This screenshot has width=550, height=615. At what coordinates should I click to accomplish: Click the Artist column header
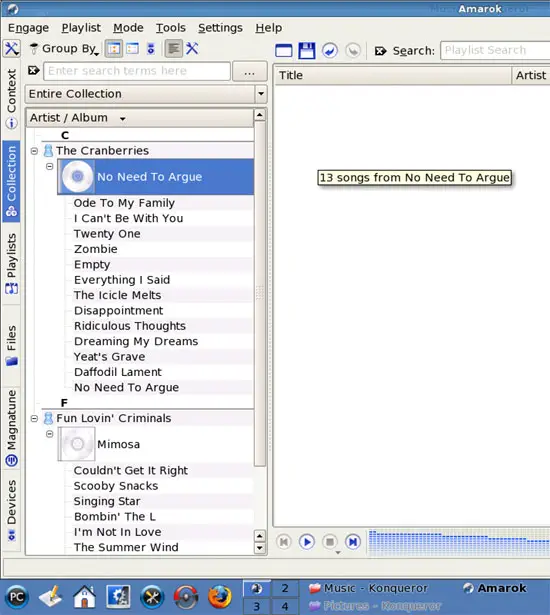(531, 75)
